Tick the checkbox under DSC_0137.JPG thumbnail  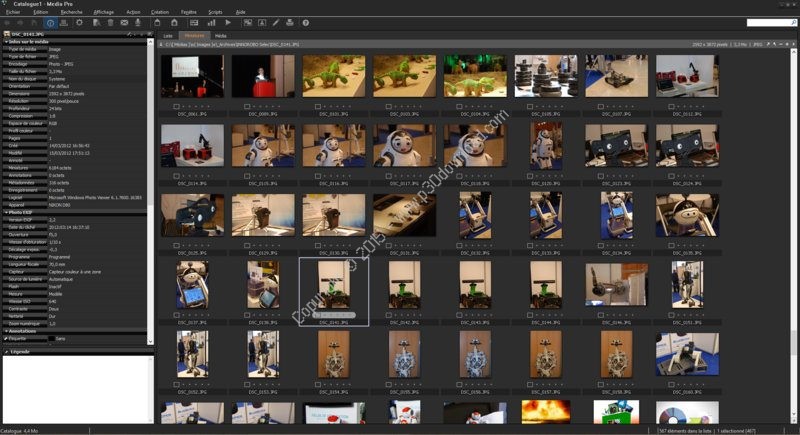click(x=176, y=315)
